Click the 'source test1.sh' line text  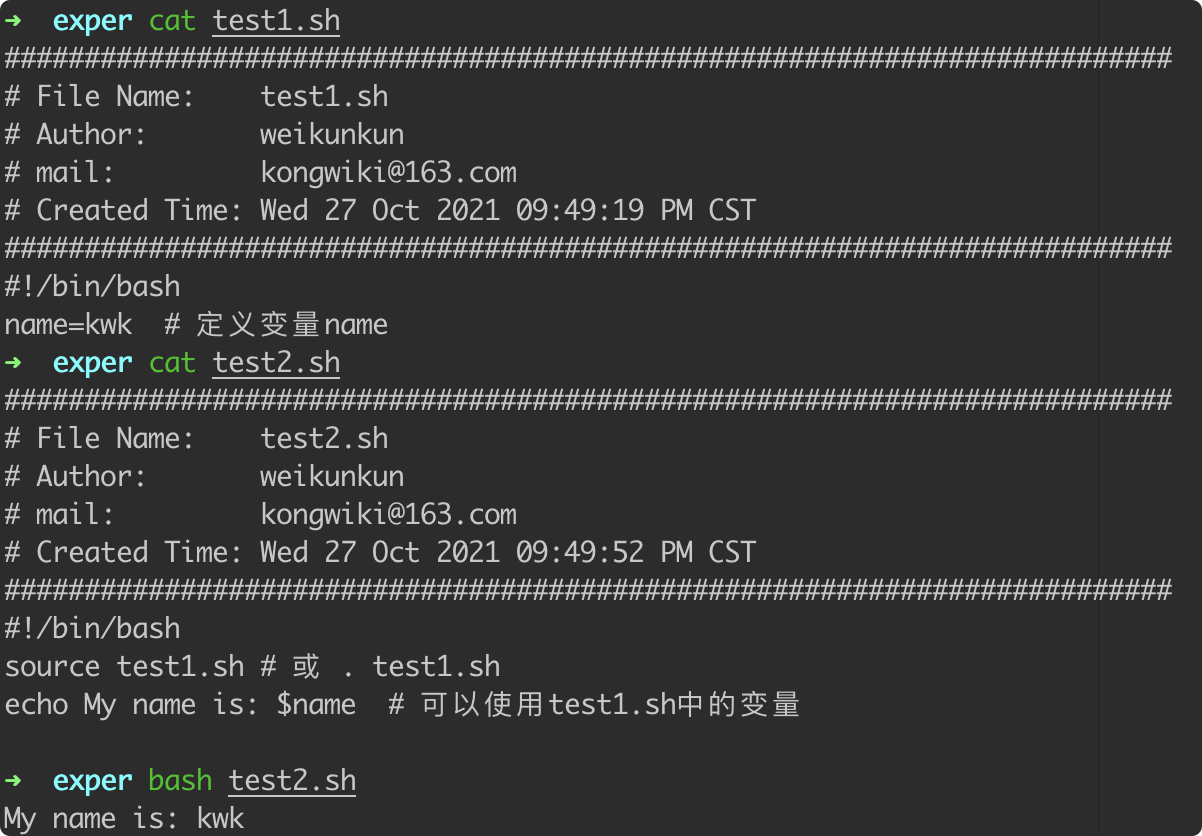pyautogui.click(x=124, y=667)
